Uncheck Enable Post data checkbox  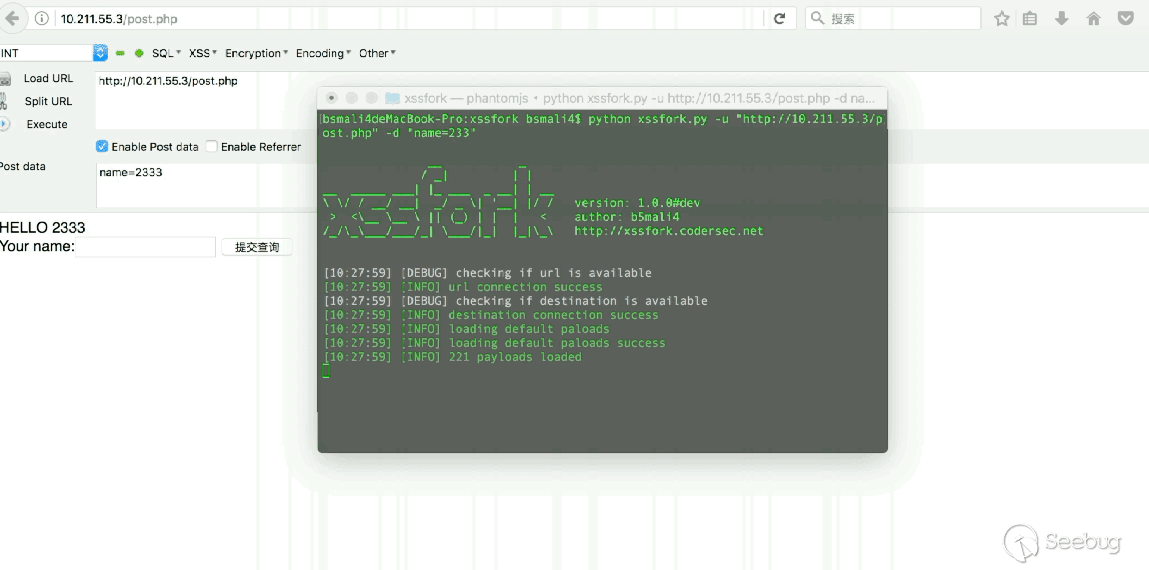(x=102, y=146)
